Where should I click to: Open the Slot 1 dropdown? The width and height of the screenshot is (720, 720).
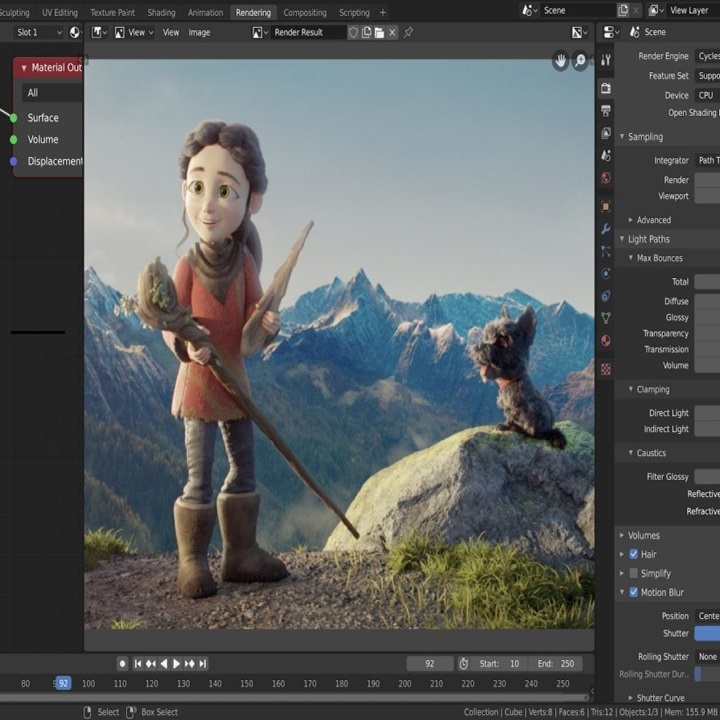pyautogui.click(x=38, y=32)
